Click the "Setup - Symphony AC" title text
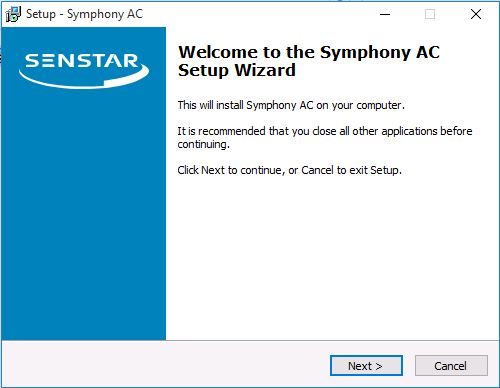 pyautogui.click(x=84, y=14)
